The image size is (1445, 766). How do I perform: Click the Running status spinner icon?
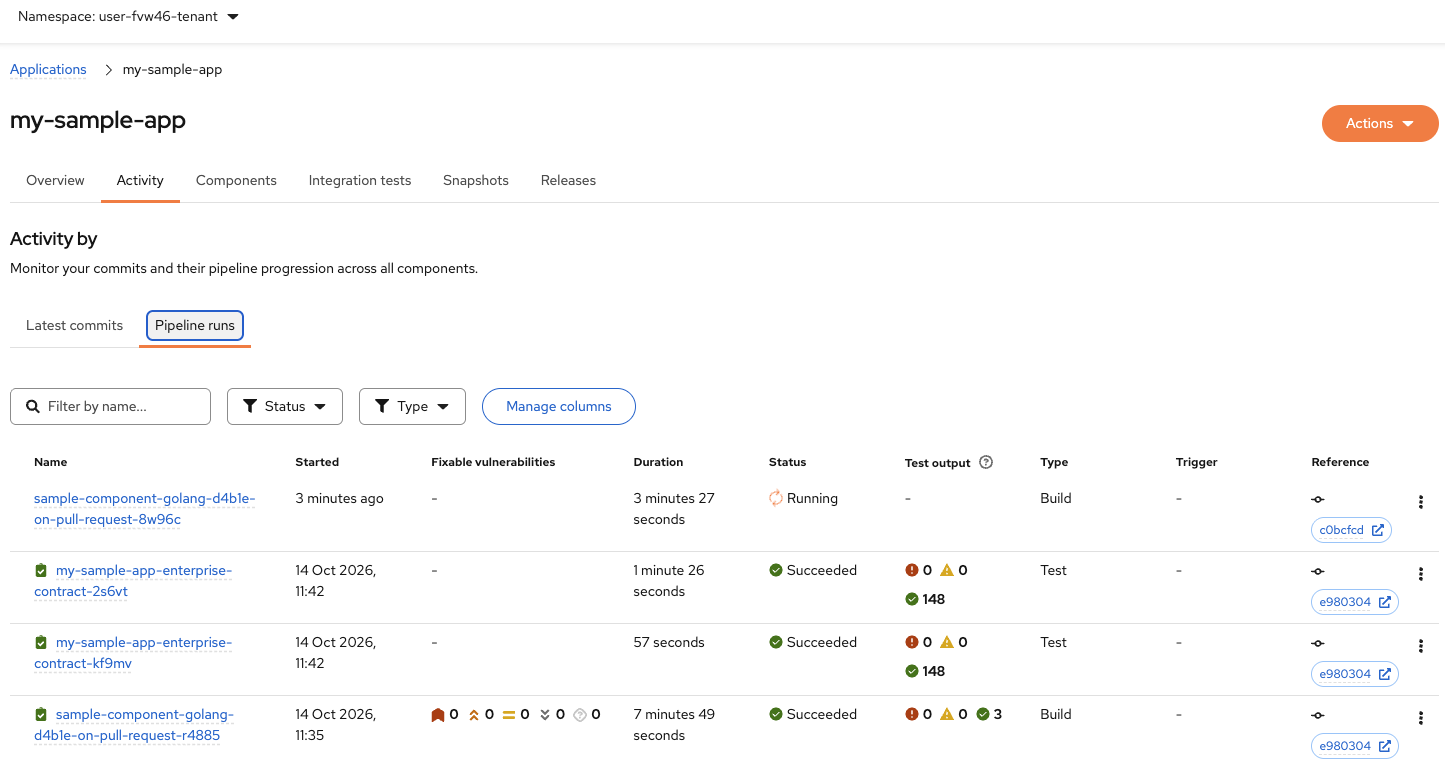776,498
